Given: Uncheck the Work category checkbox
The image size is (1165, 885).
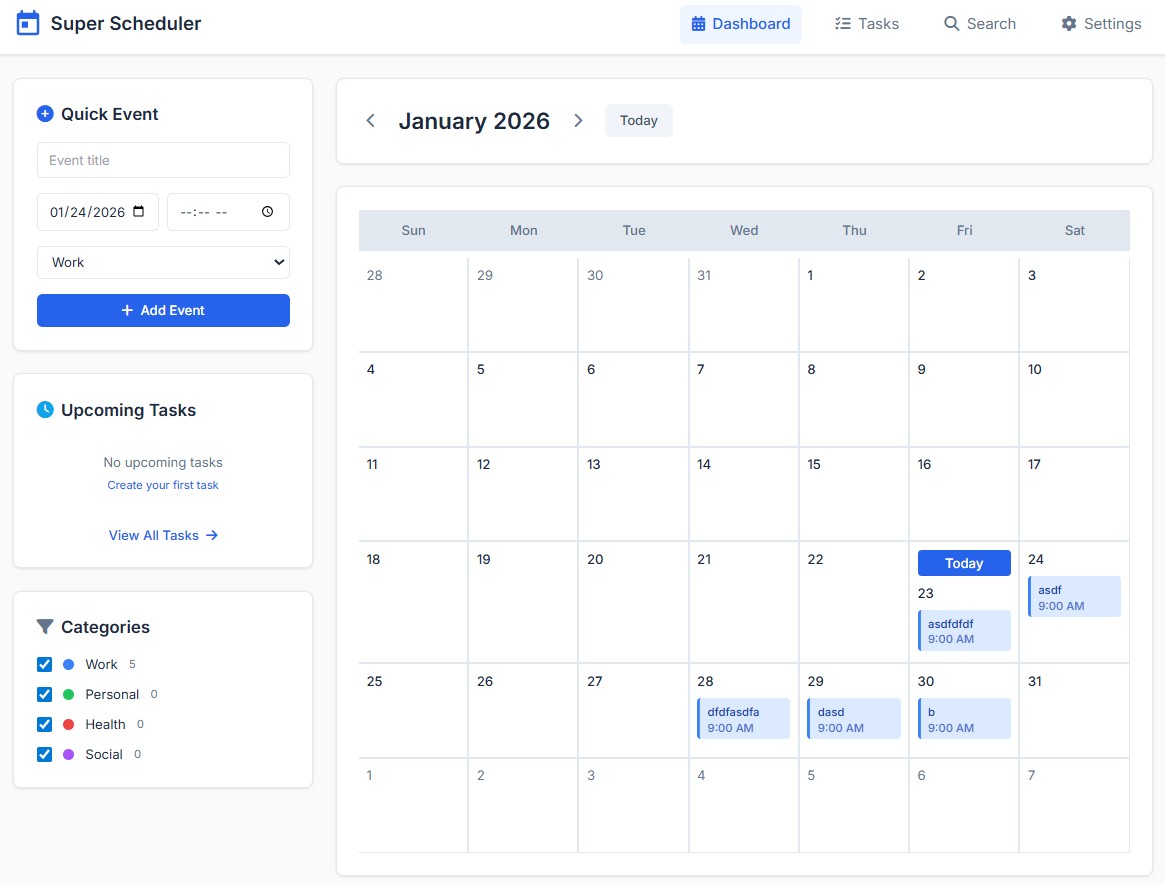Looking at the screenshot, I should click(x=44, y=664).
